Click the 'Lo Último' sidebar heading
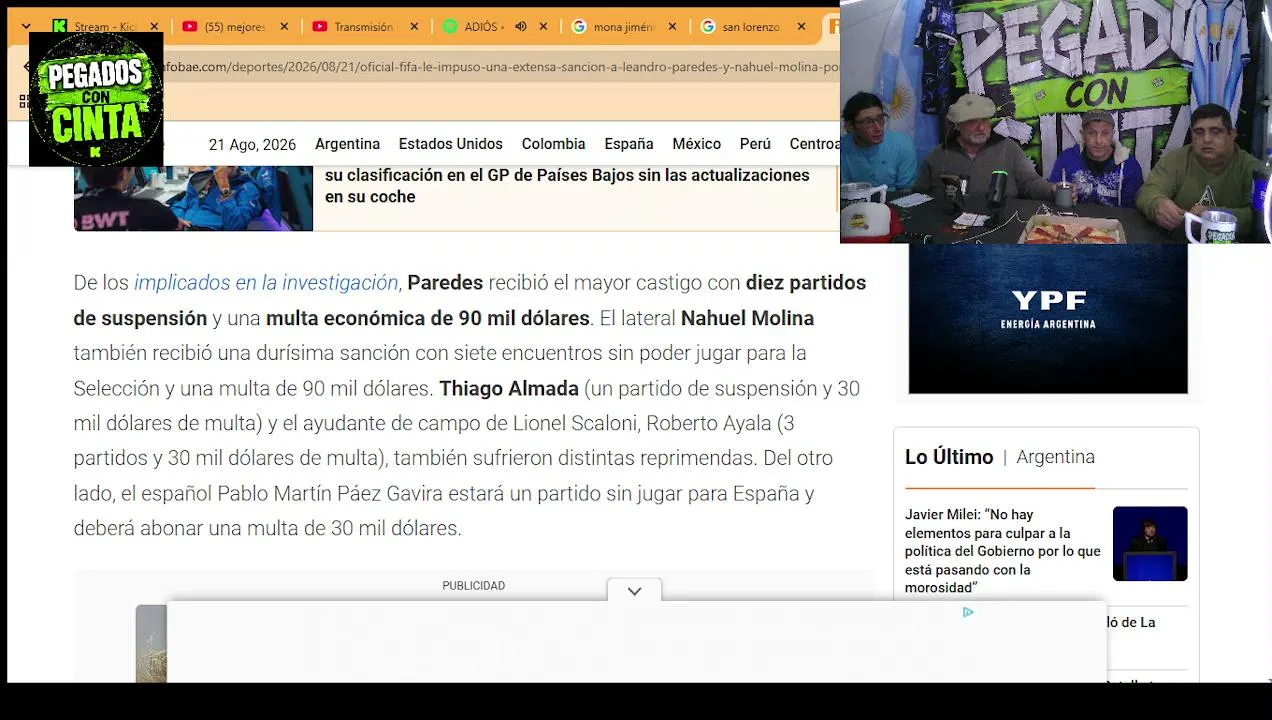 click(949, 457)
